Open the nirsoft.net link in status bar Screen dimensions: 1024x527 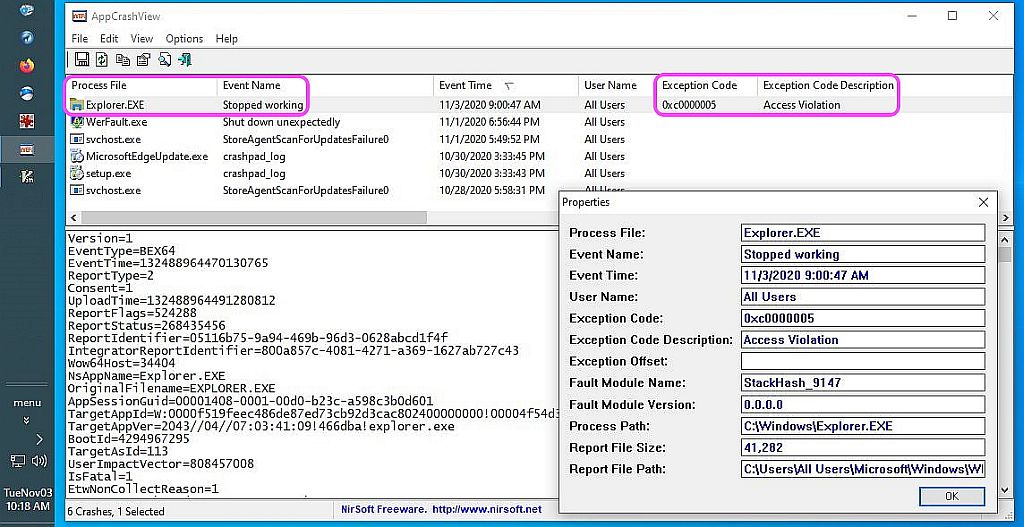(x=487, y=509)
